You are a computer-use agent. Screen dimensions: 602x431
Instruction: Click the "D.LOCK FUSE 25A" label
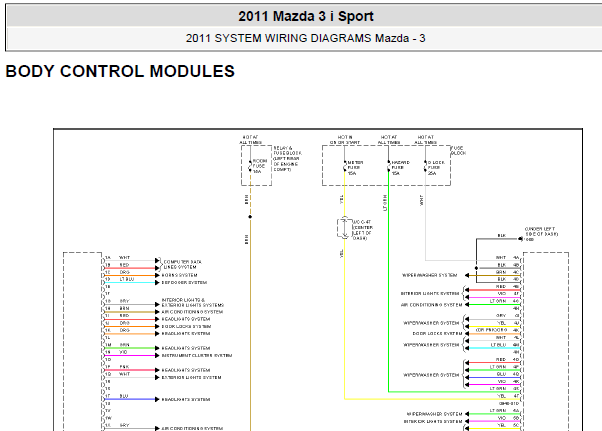pyautogui.click(x=436, y=168)
